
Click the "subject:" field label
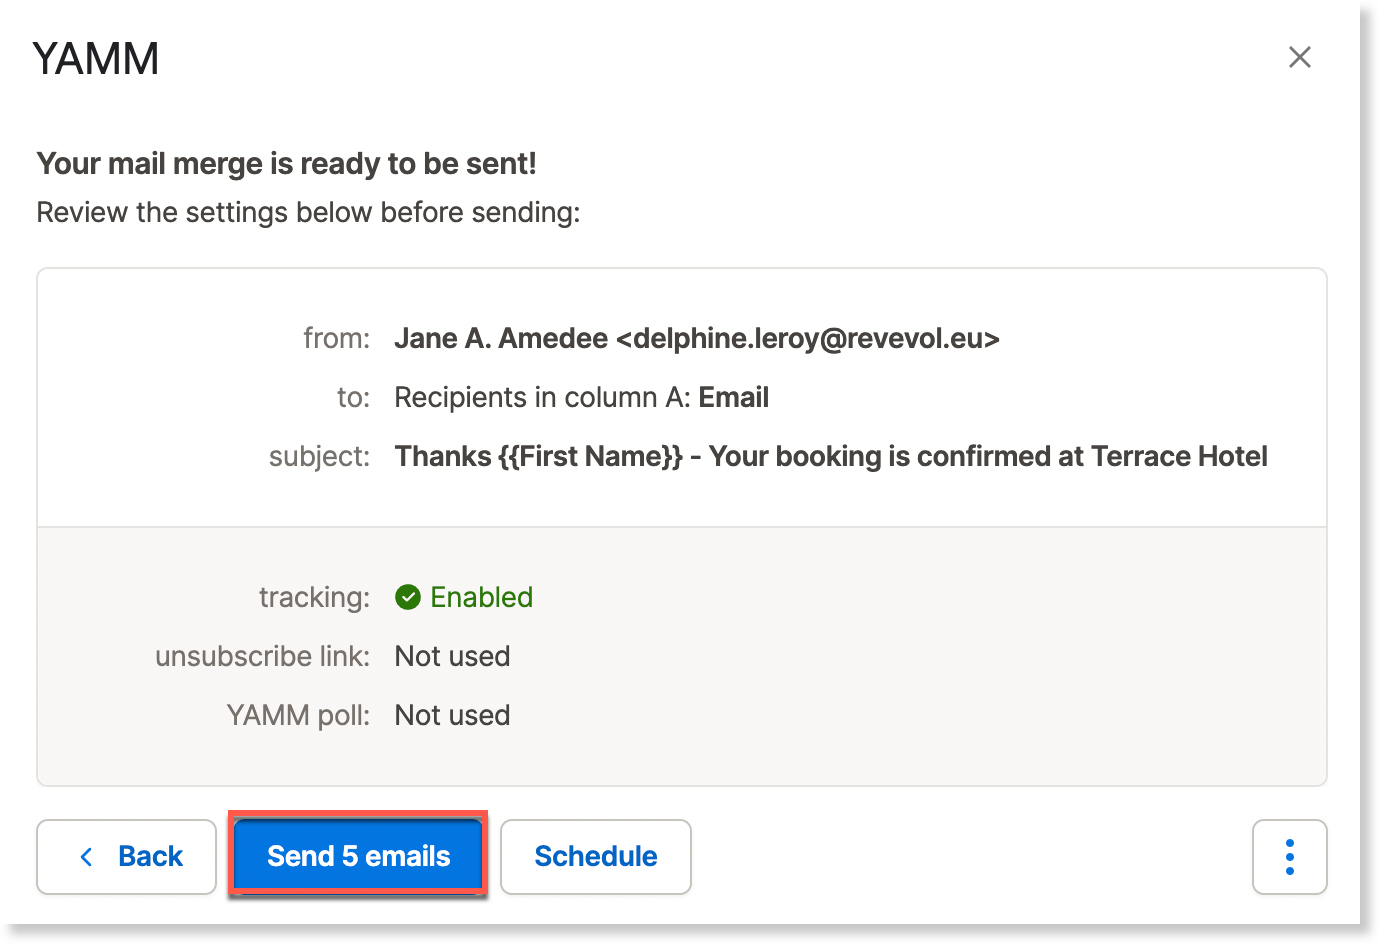[319, 457]
